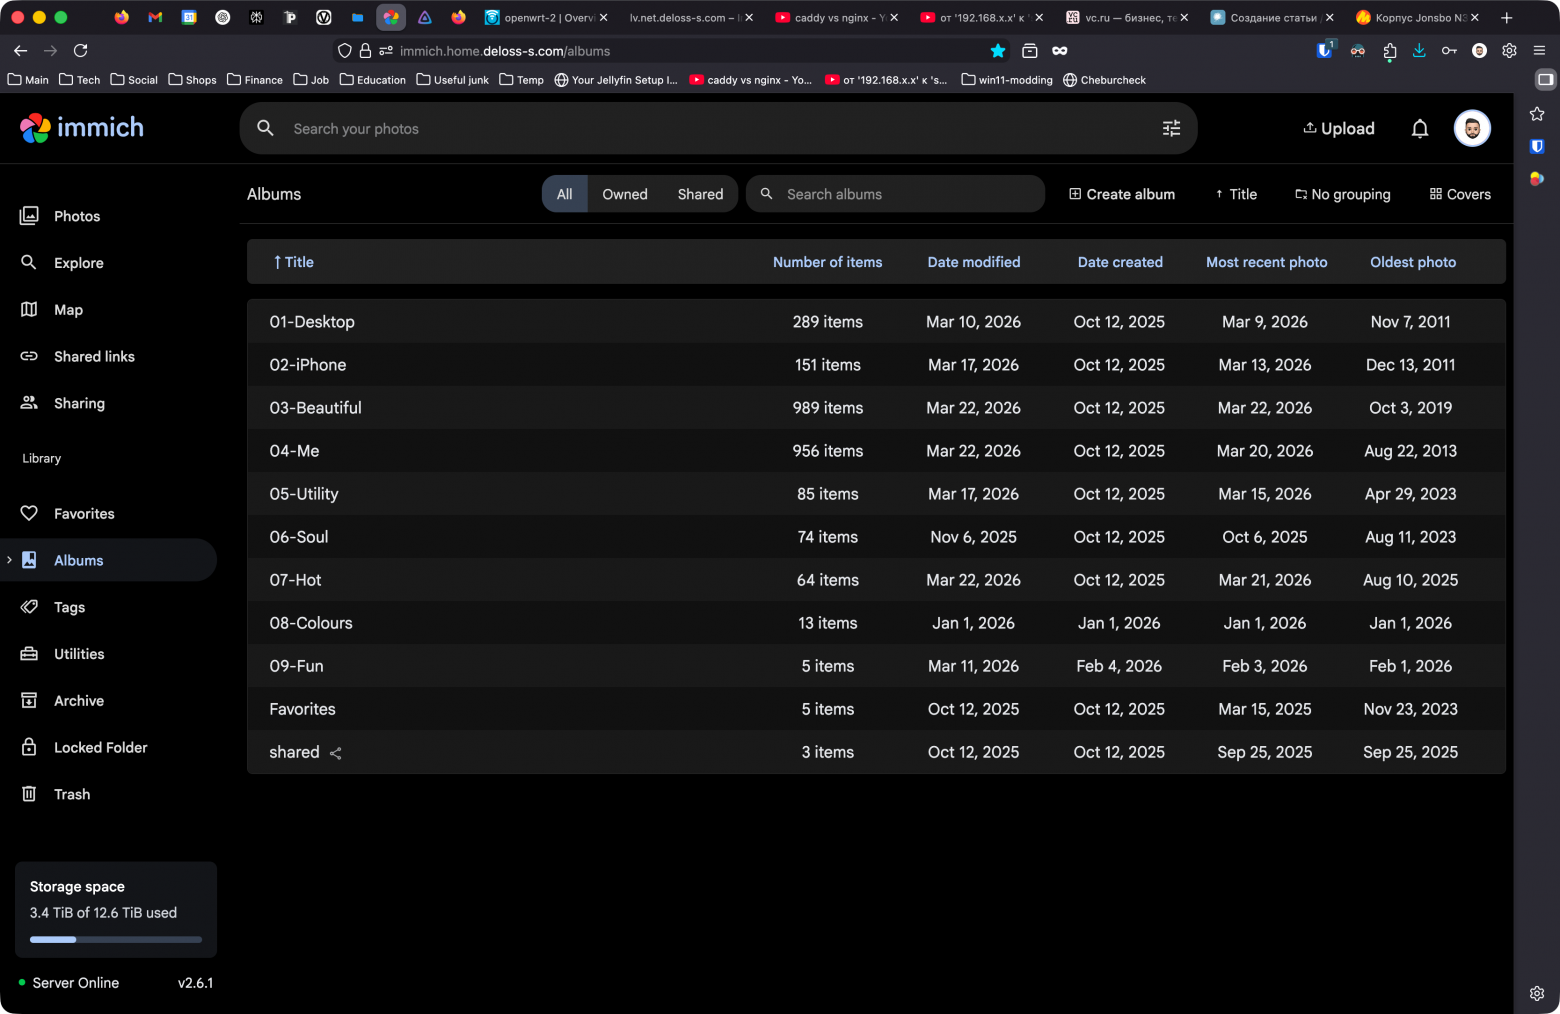Select the Owned albums filter
Screen dimensions: 1560x1014
click(x=625, y=194)
